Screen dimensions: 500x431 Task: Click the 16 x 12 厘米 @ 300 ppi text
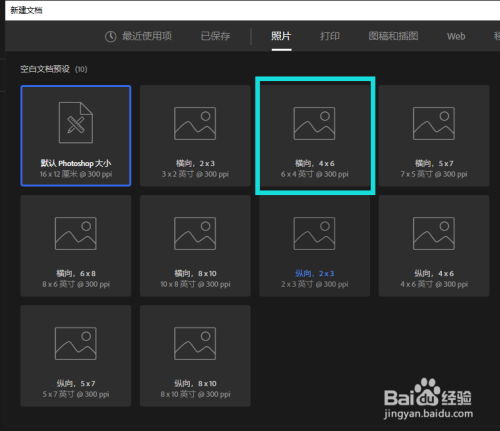76,174
